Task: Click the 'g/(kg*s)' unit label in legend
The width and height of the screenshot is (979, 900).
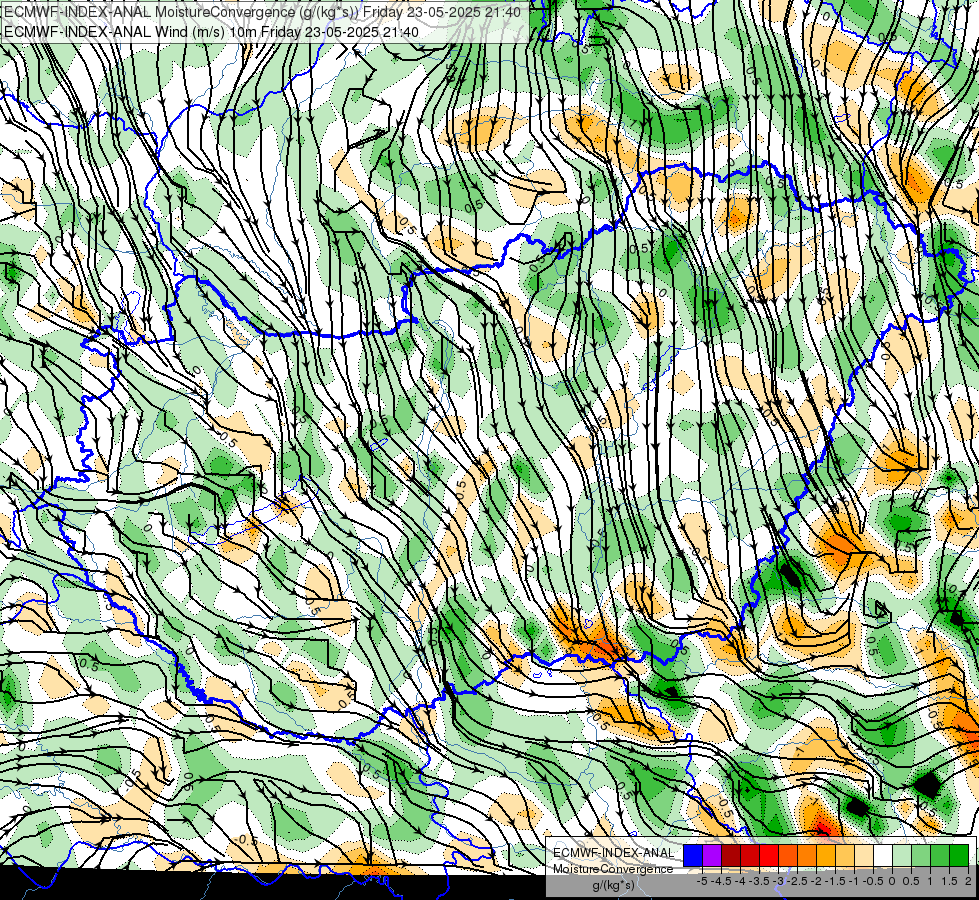Action: pos(613,886)
